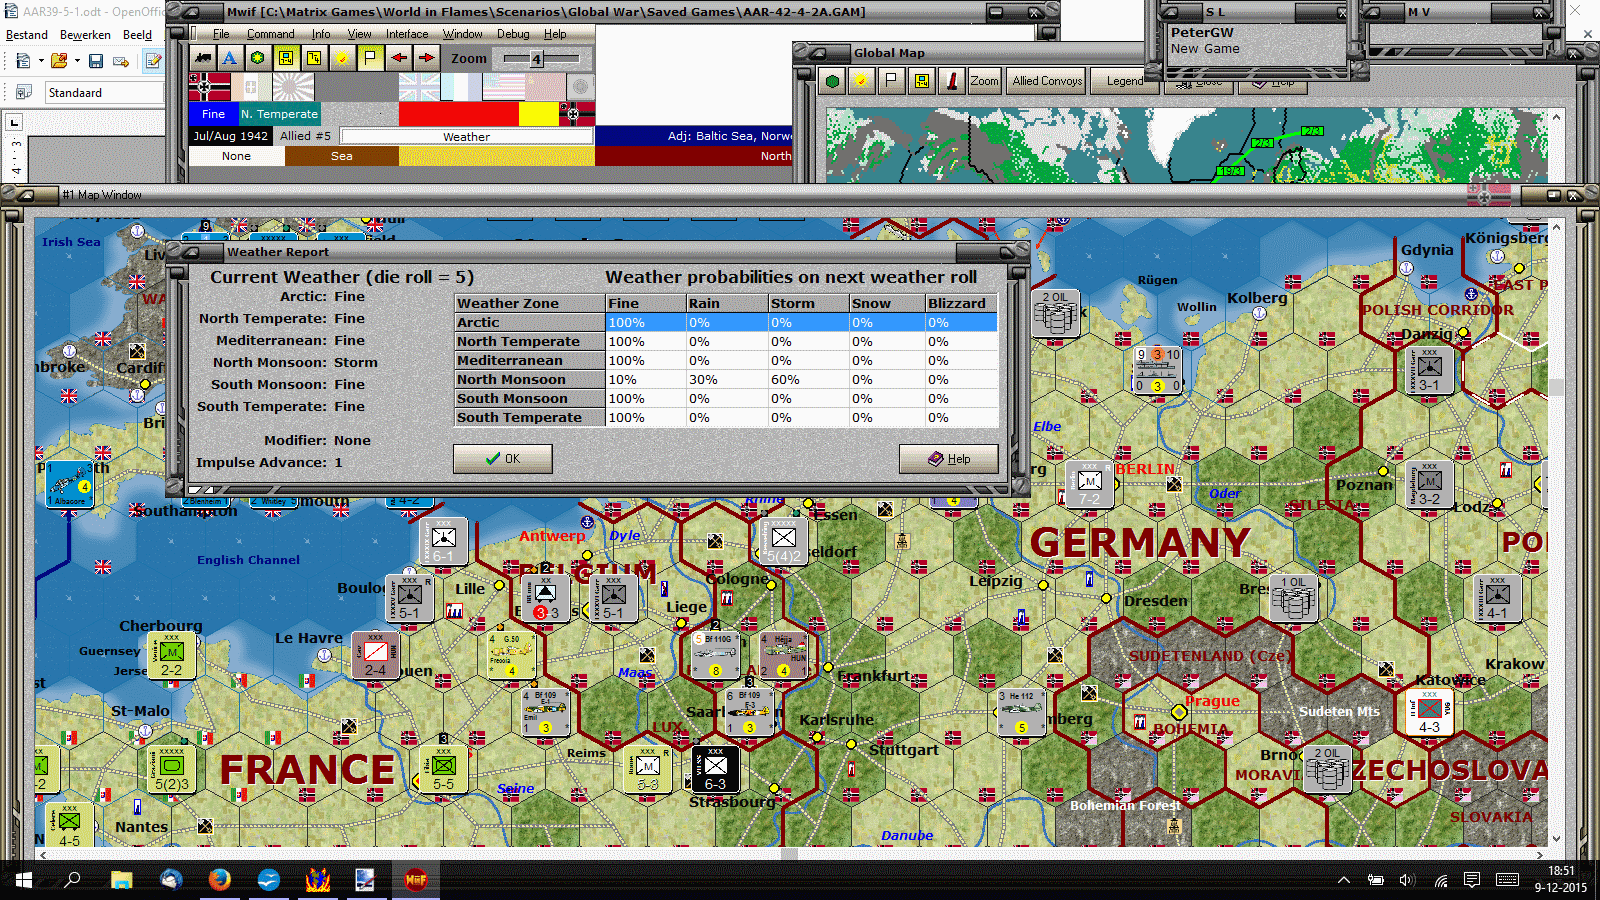Screen dimensions: 1600x900
Task: Open the OpenOffice Bestand menu
Action: pos(27,35)
